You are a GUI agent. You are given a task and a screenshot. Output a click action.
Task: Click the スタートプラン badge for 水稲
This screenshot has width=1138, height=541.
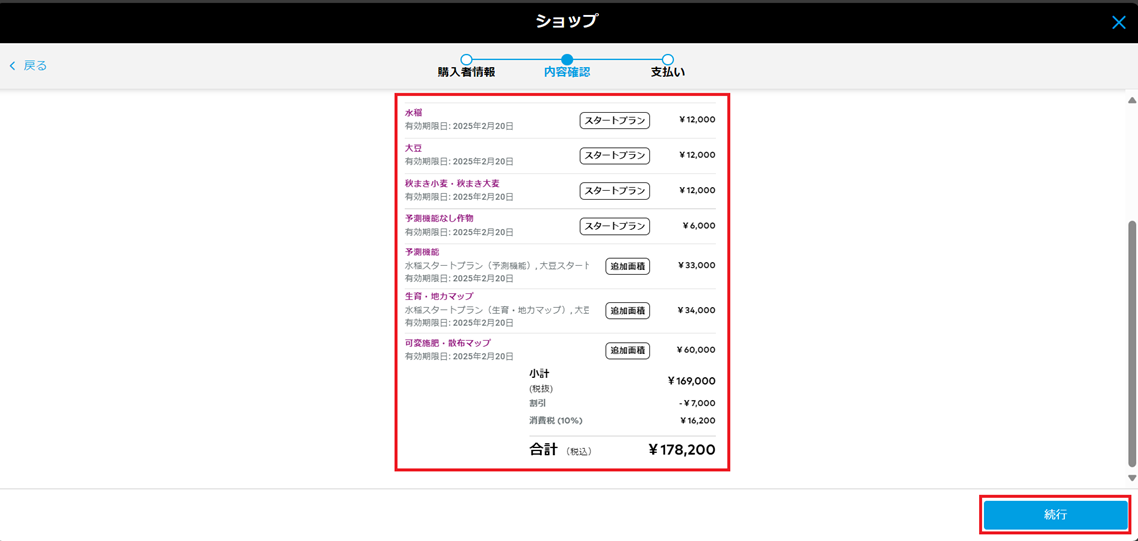(x=614, y=121)
